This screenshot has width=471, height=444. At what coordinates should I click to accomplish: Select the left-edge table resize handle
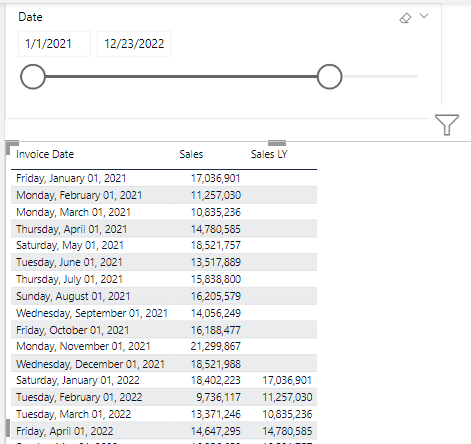8,428
